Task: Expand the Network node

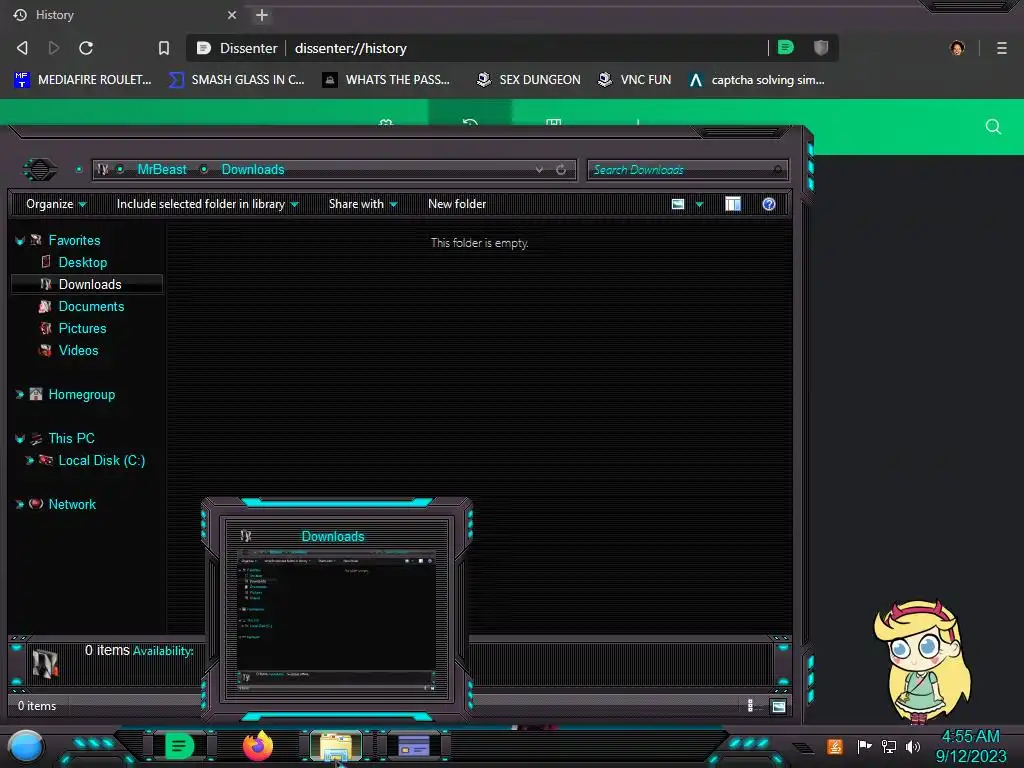Action: (20, 505)
